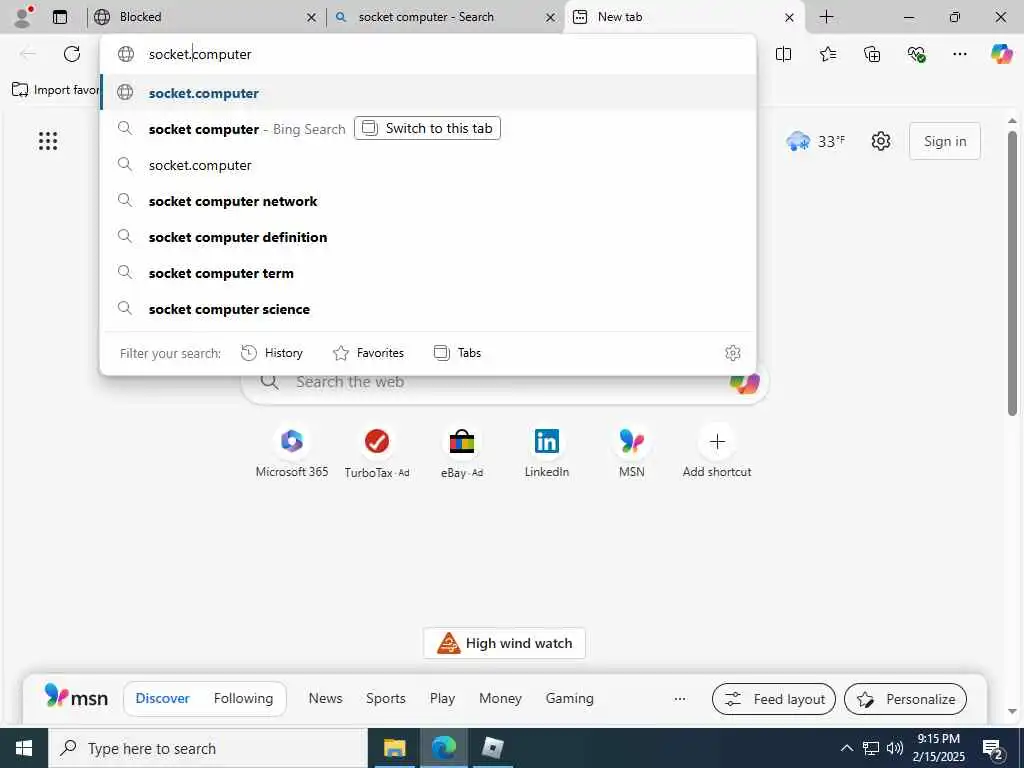The image size is (1024, 768).
Task: Open a new tab with plus button
Action: (826, 17)
